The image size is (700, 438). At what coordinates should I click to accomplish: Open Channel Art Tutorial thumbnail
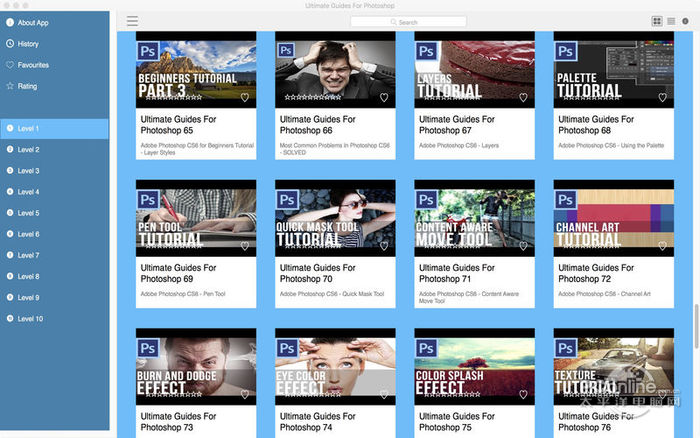(614, 218)
